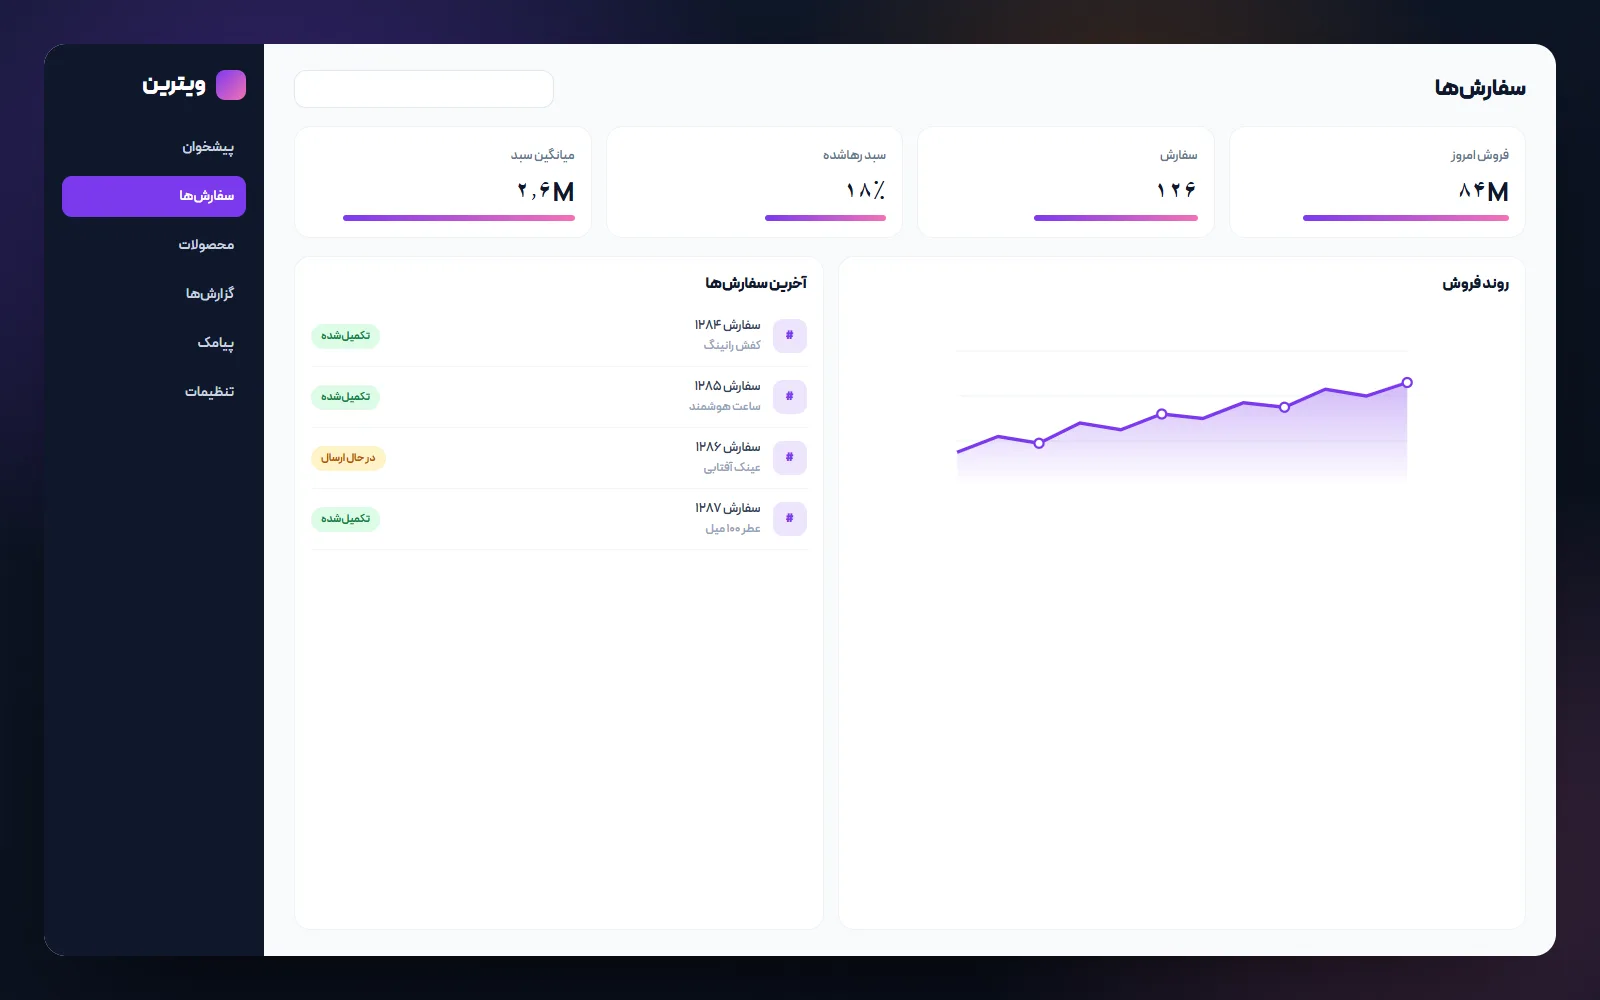This screenshot has height=1000, width=1600.
Task: Click the ویترین brand name
Action: coord(174,85)
